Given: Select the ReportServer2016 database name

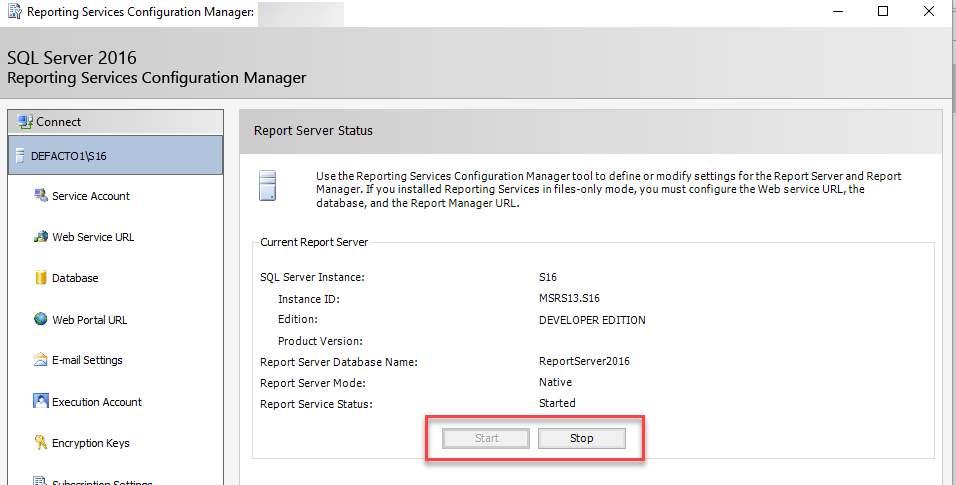Looking at the screenshot, I should [584, 361].
